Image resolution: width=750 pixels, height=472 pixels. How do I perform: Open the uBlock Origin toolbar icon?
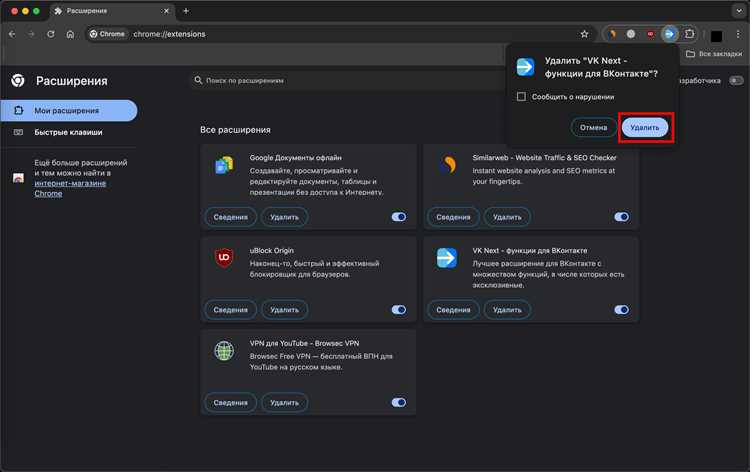click(651, 34)
